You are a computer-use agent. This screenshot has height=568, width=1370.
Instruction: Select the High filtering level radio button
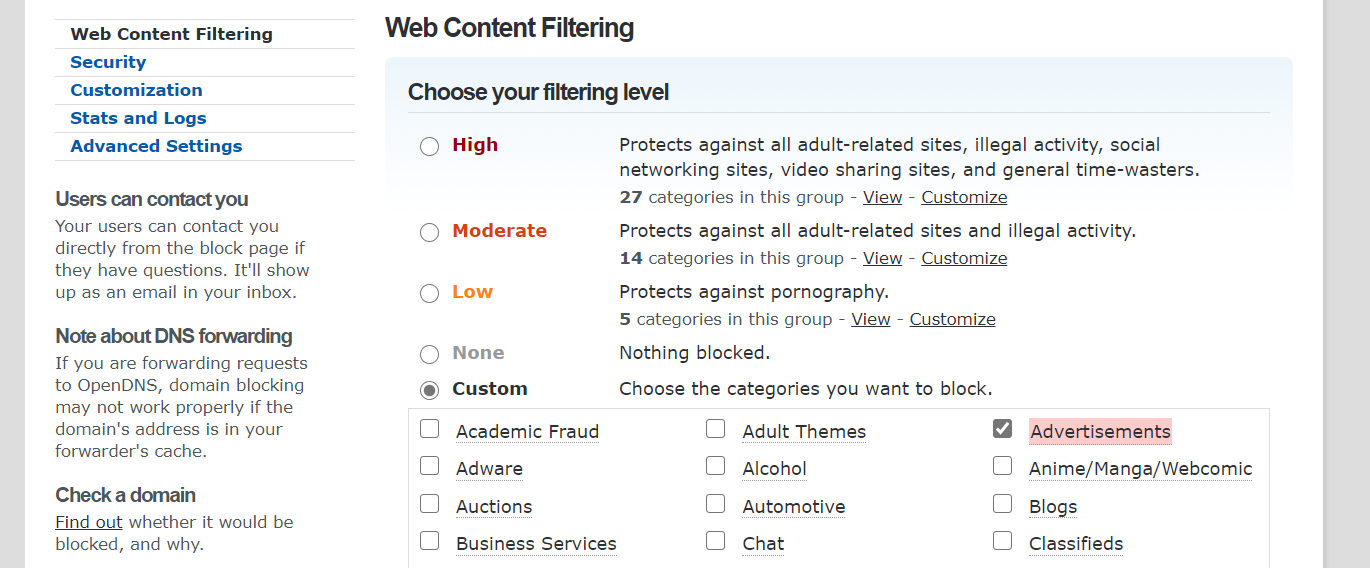(x=429, y=146)
